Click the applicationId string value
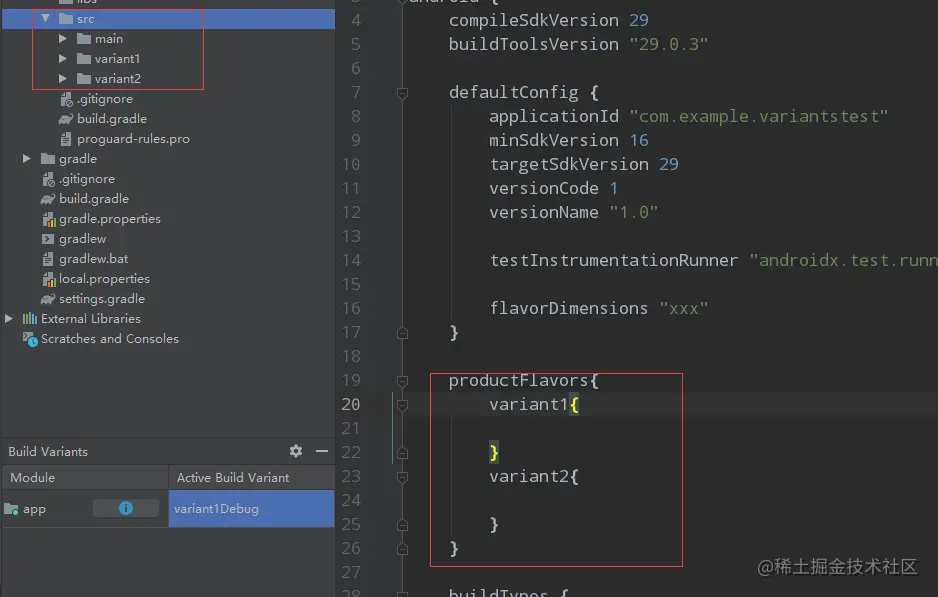The width and height of the screenshot is (938, 597). pos(759,116)
